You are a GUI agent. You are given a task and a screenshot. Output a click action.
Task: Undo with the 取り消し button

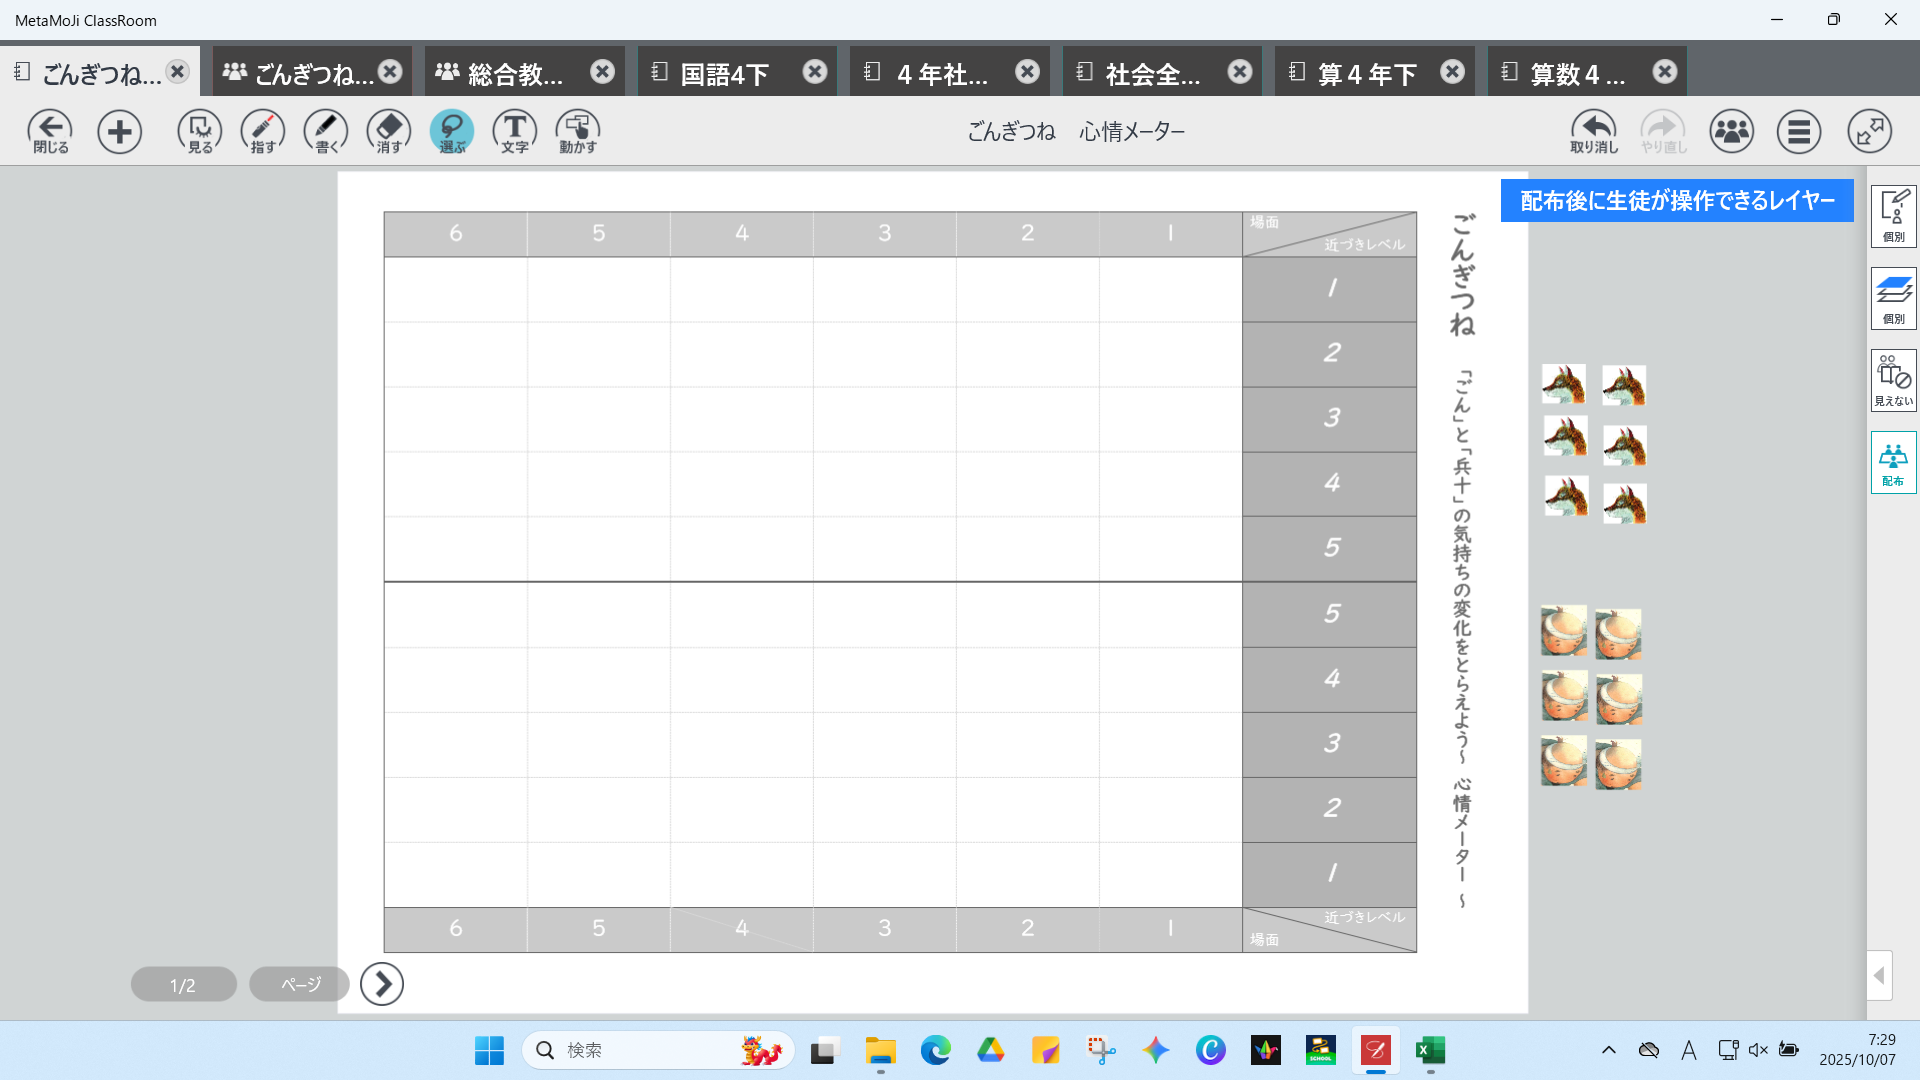[1594, 131]
